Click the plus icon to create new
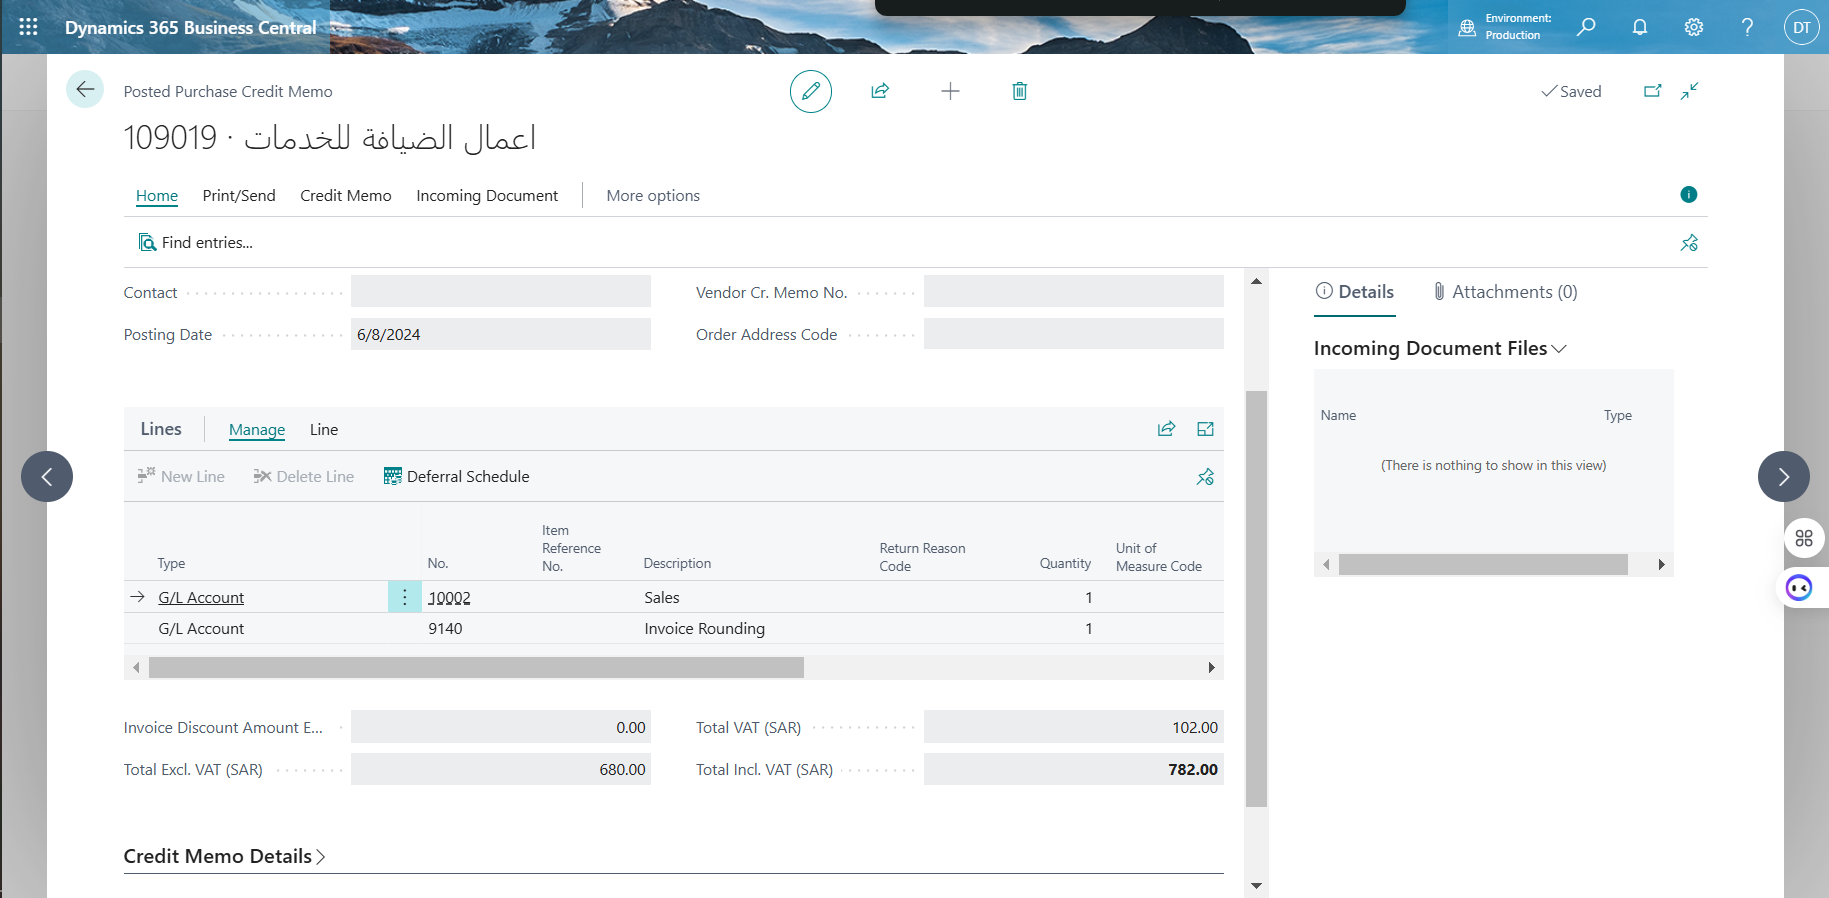 coord(950,91)
